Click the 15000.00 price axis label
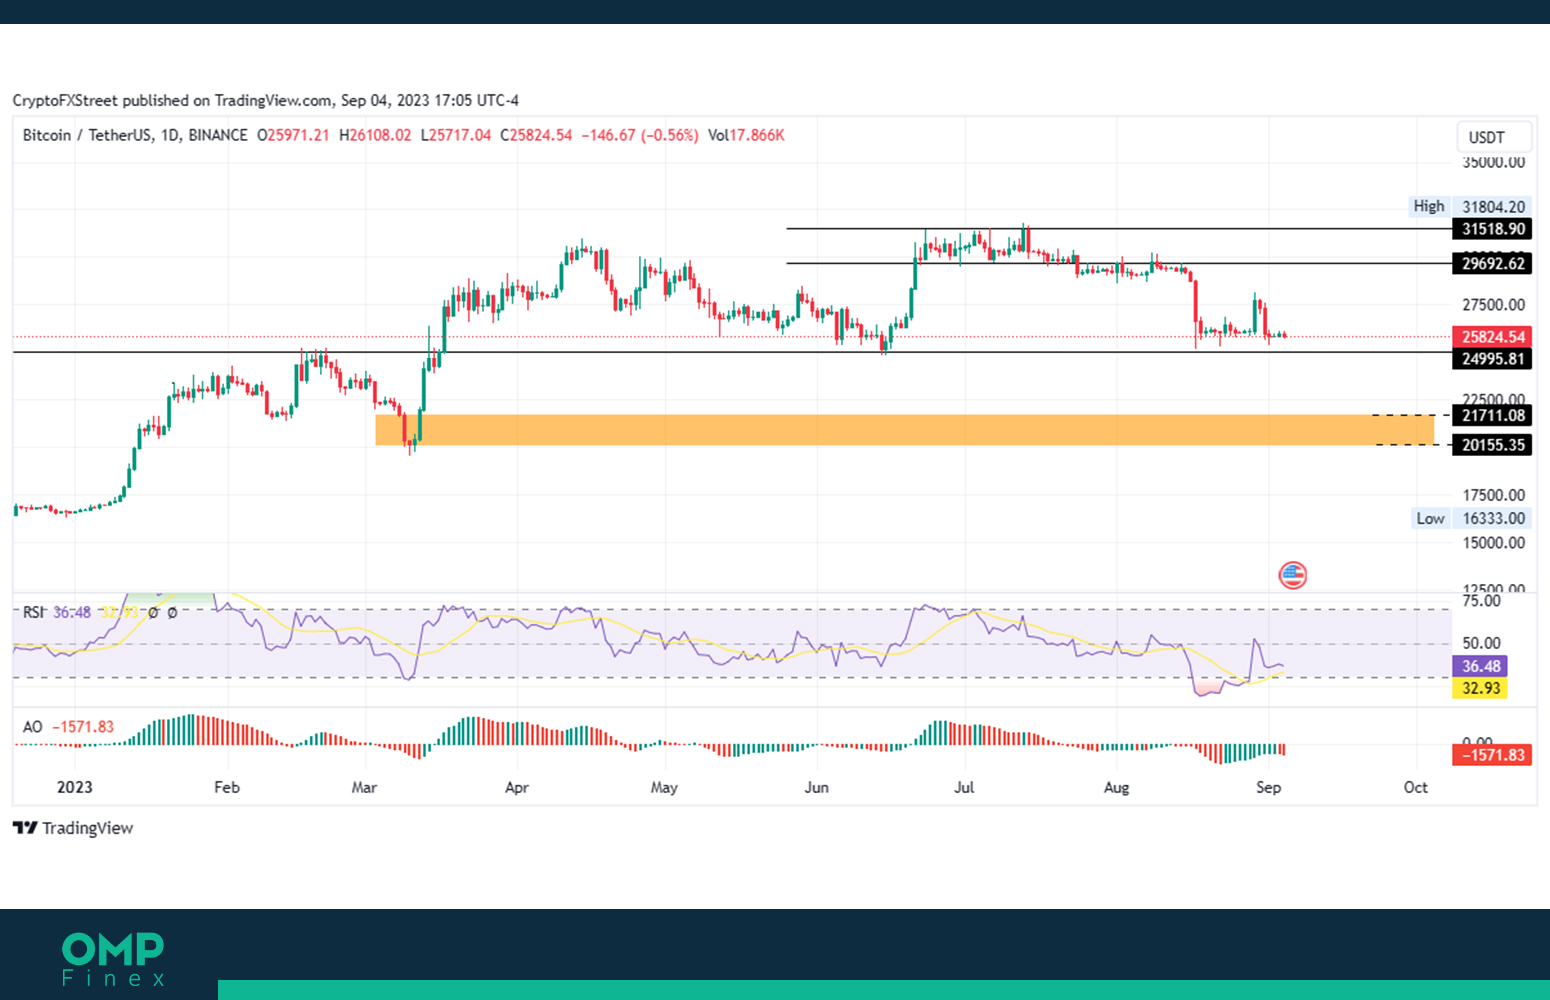The width and height of the screenshot is (1550, 1000). coord(1494,543)
